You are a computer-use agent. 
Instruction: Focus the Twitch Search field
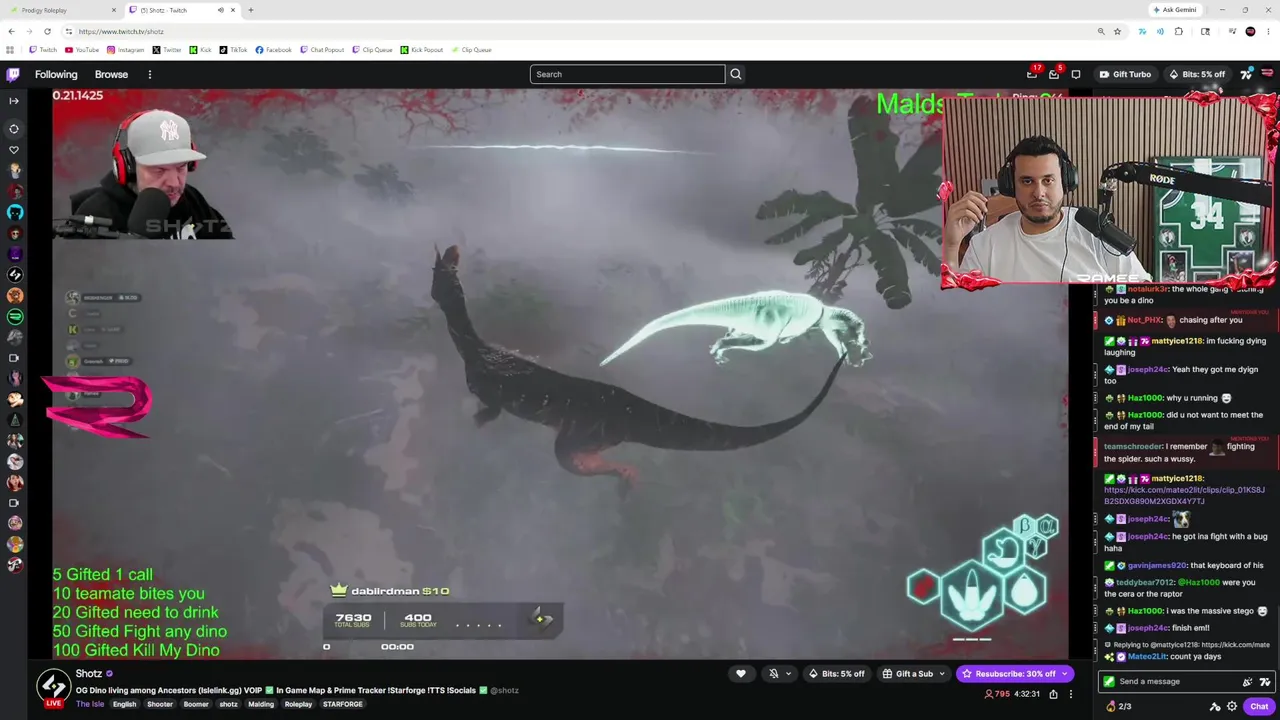click(627, 74)
